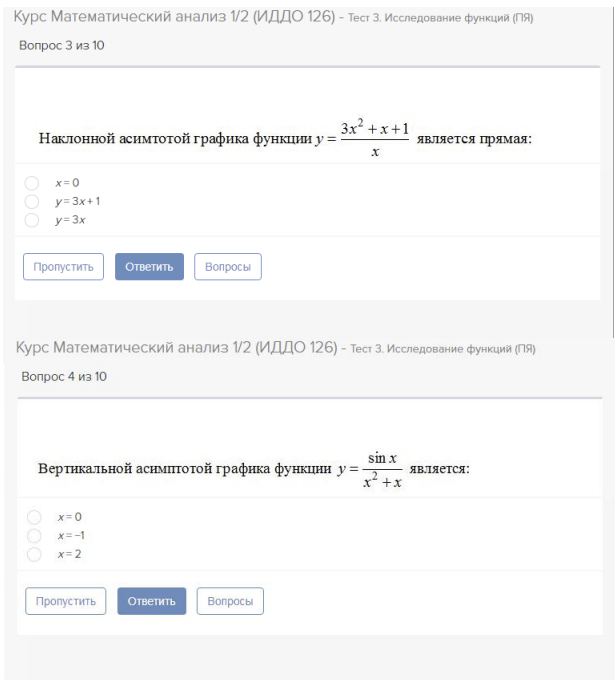Click the course title above question 3
The width and height of the screenshot is (615, 681).
(x=175, y=17)
